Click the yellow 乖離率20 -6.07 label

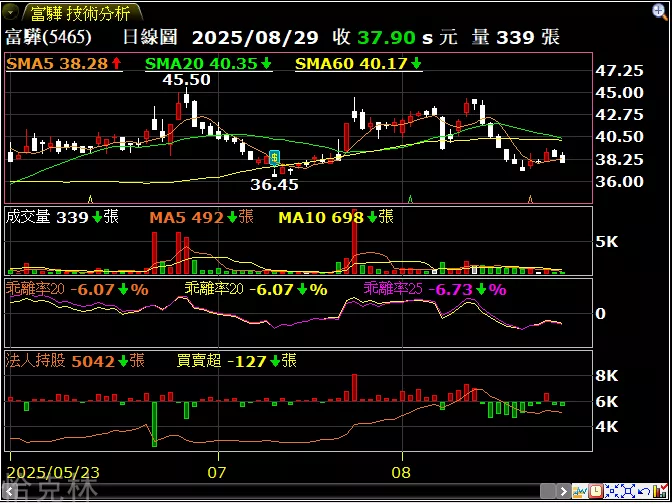point(256,290)
